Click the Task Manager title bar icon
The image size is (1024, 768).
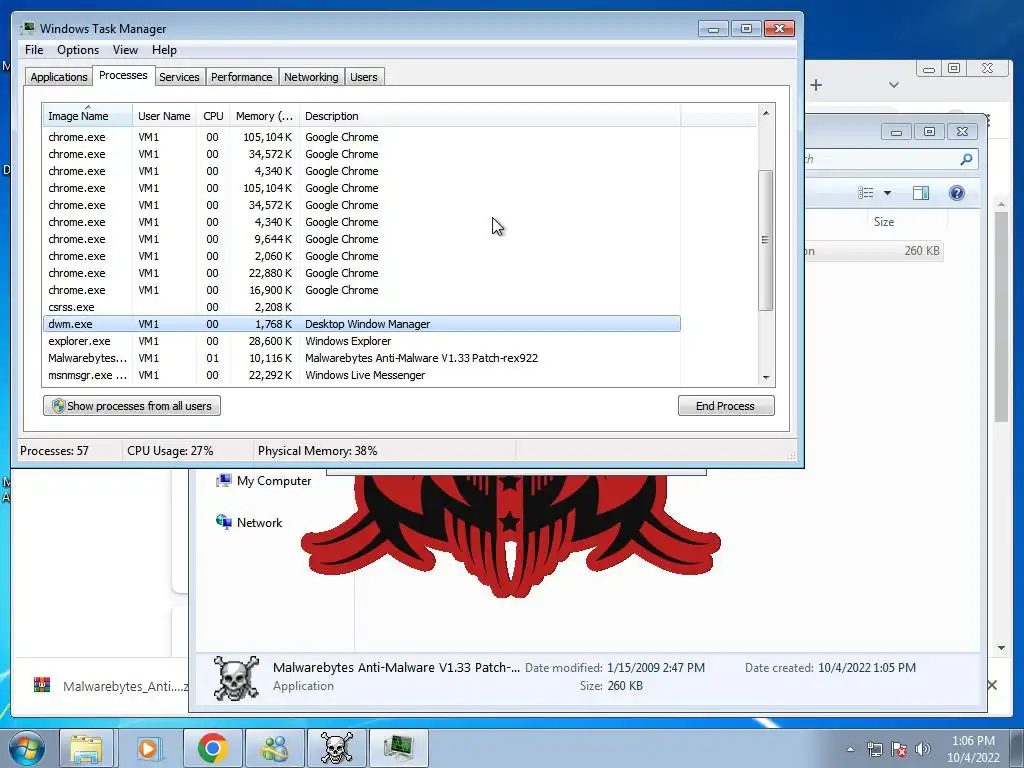pyautogui.click(x=28, y=28)
